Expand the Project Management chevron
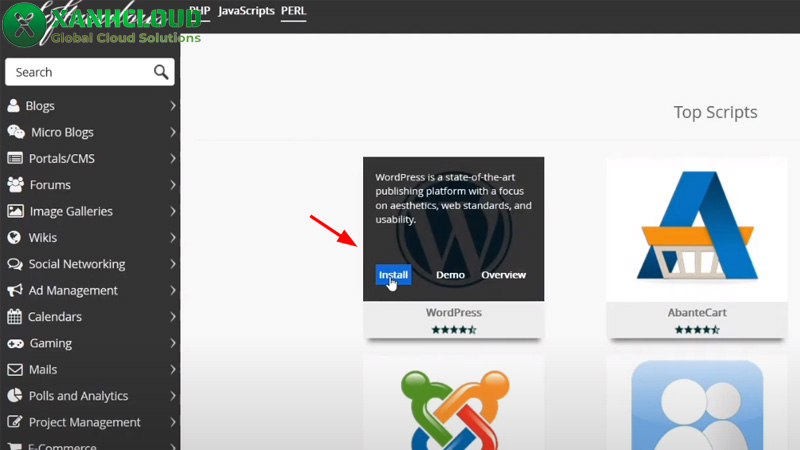 pos(173,422)
